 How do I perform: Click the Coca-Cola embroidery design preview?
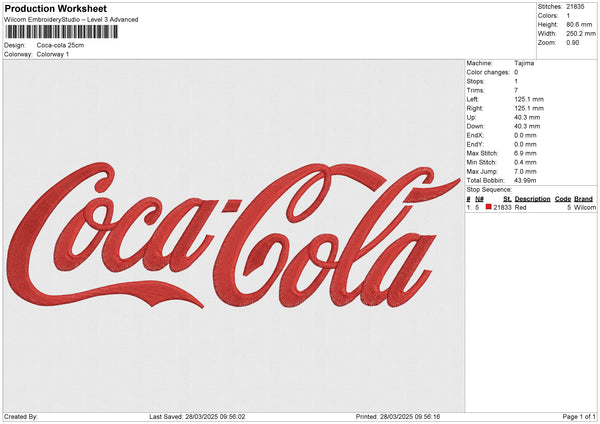233,235
